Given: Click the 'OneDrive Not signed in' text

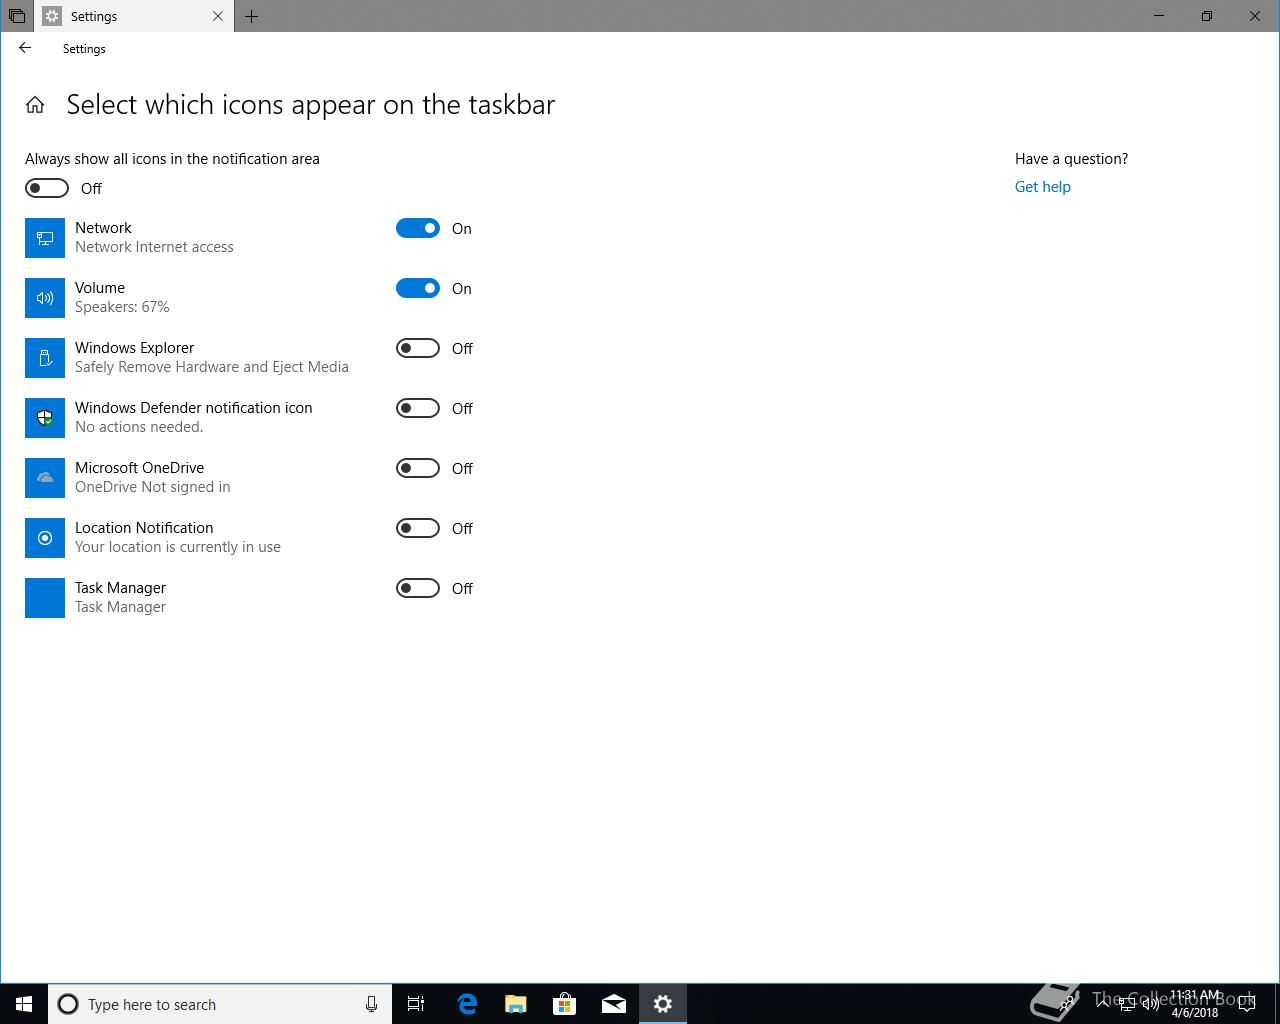Looking at the screenshot, I should pyautogui.click(x=153, y=487).
